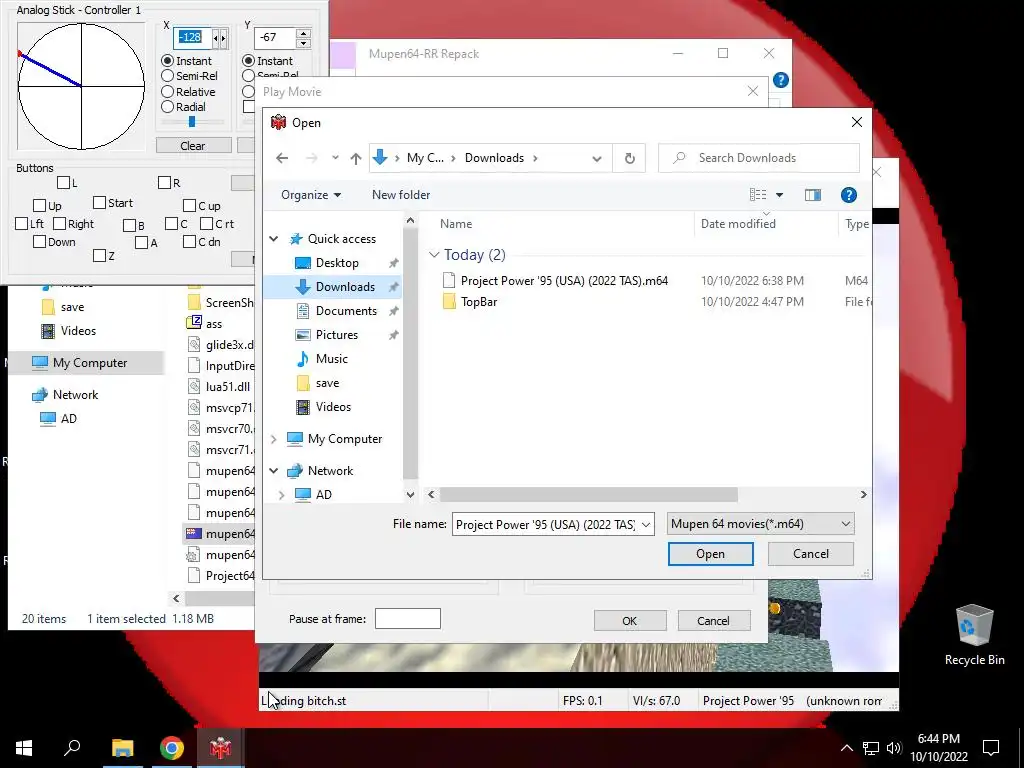The image size is (1024, 768).
Task: Select Semi-Rel radio for X axis
Action: pyautogui.click(x=168, y=76)
